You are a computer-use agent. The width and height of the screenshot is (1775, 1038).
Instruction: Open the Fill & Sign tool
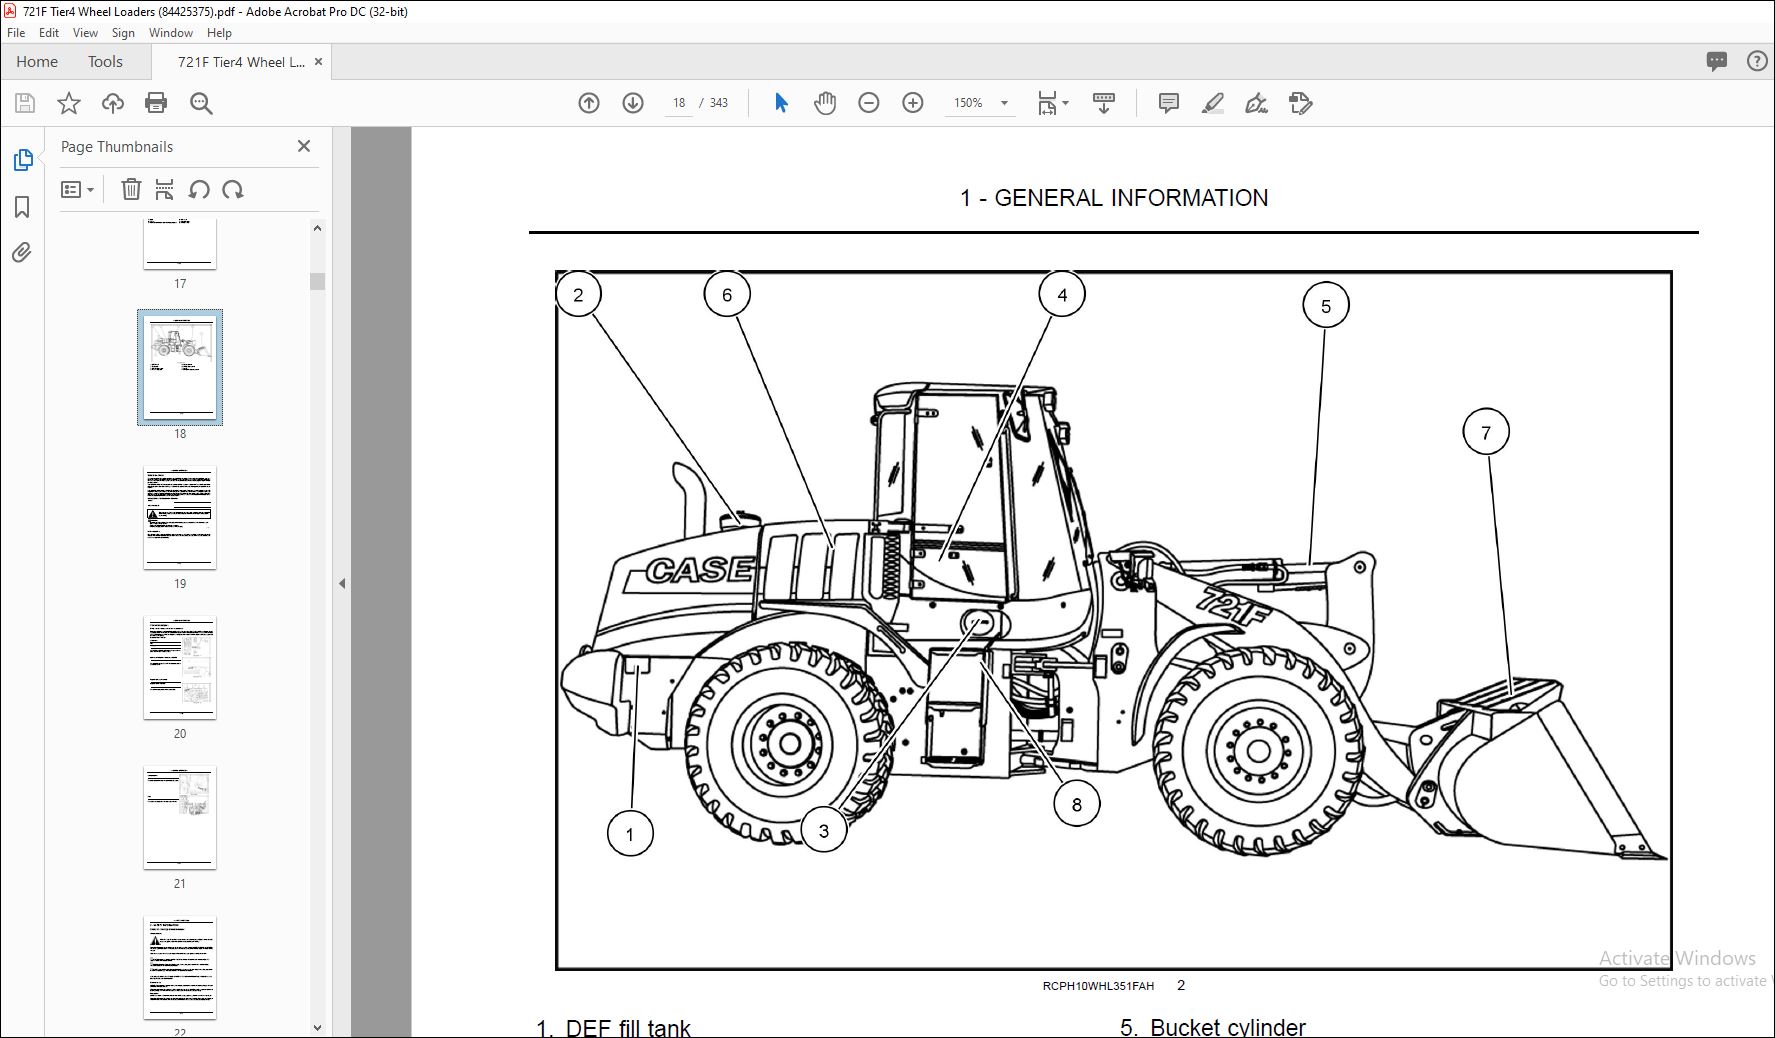pos(1257,103)
